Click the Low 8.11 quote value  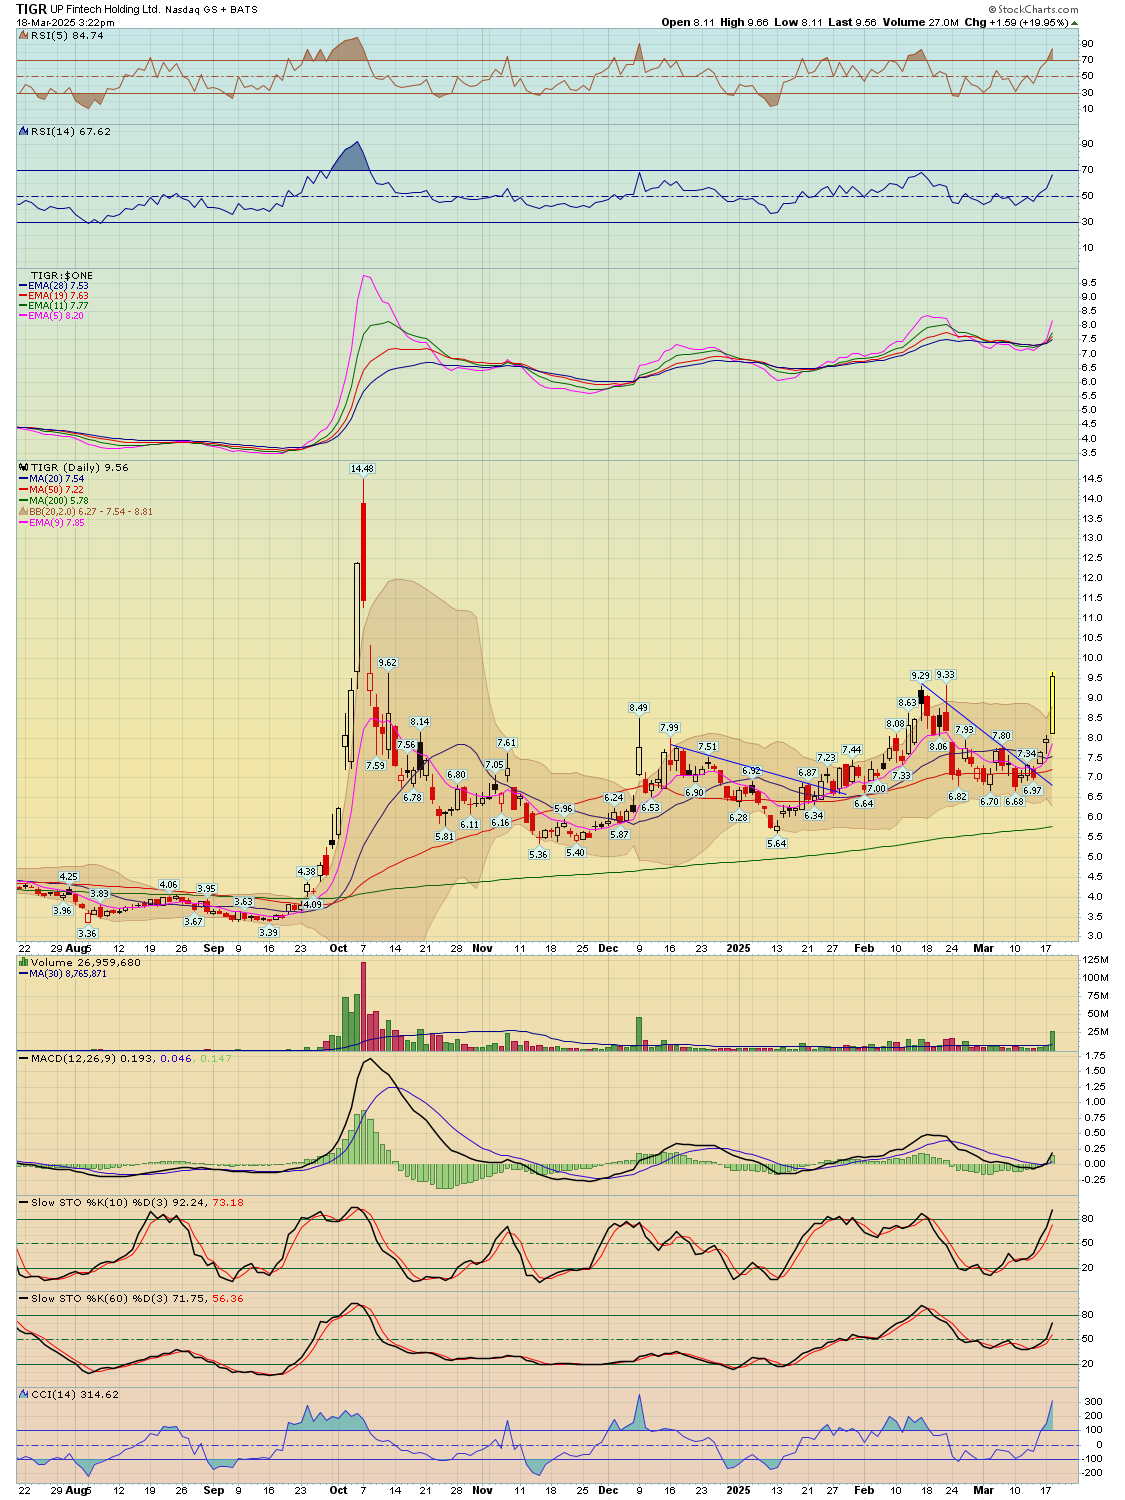(x=798, y=22)
